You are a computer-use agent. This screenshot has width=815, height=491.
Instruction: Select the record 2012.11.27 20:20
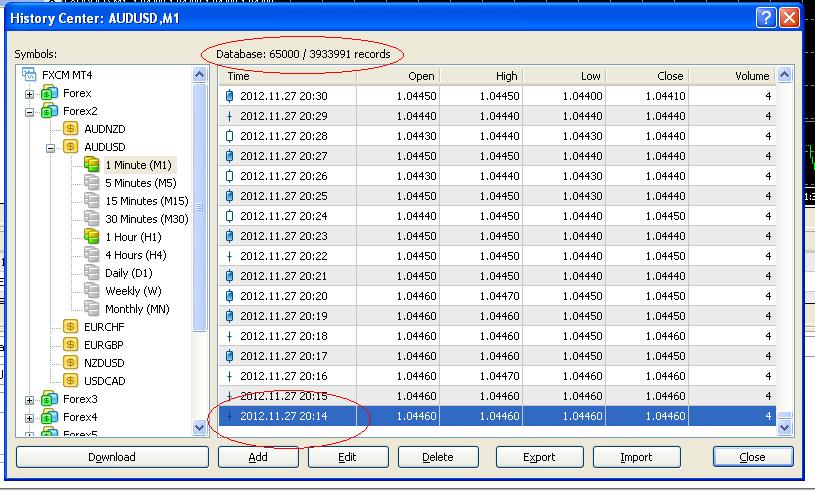tap(497, 296)
